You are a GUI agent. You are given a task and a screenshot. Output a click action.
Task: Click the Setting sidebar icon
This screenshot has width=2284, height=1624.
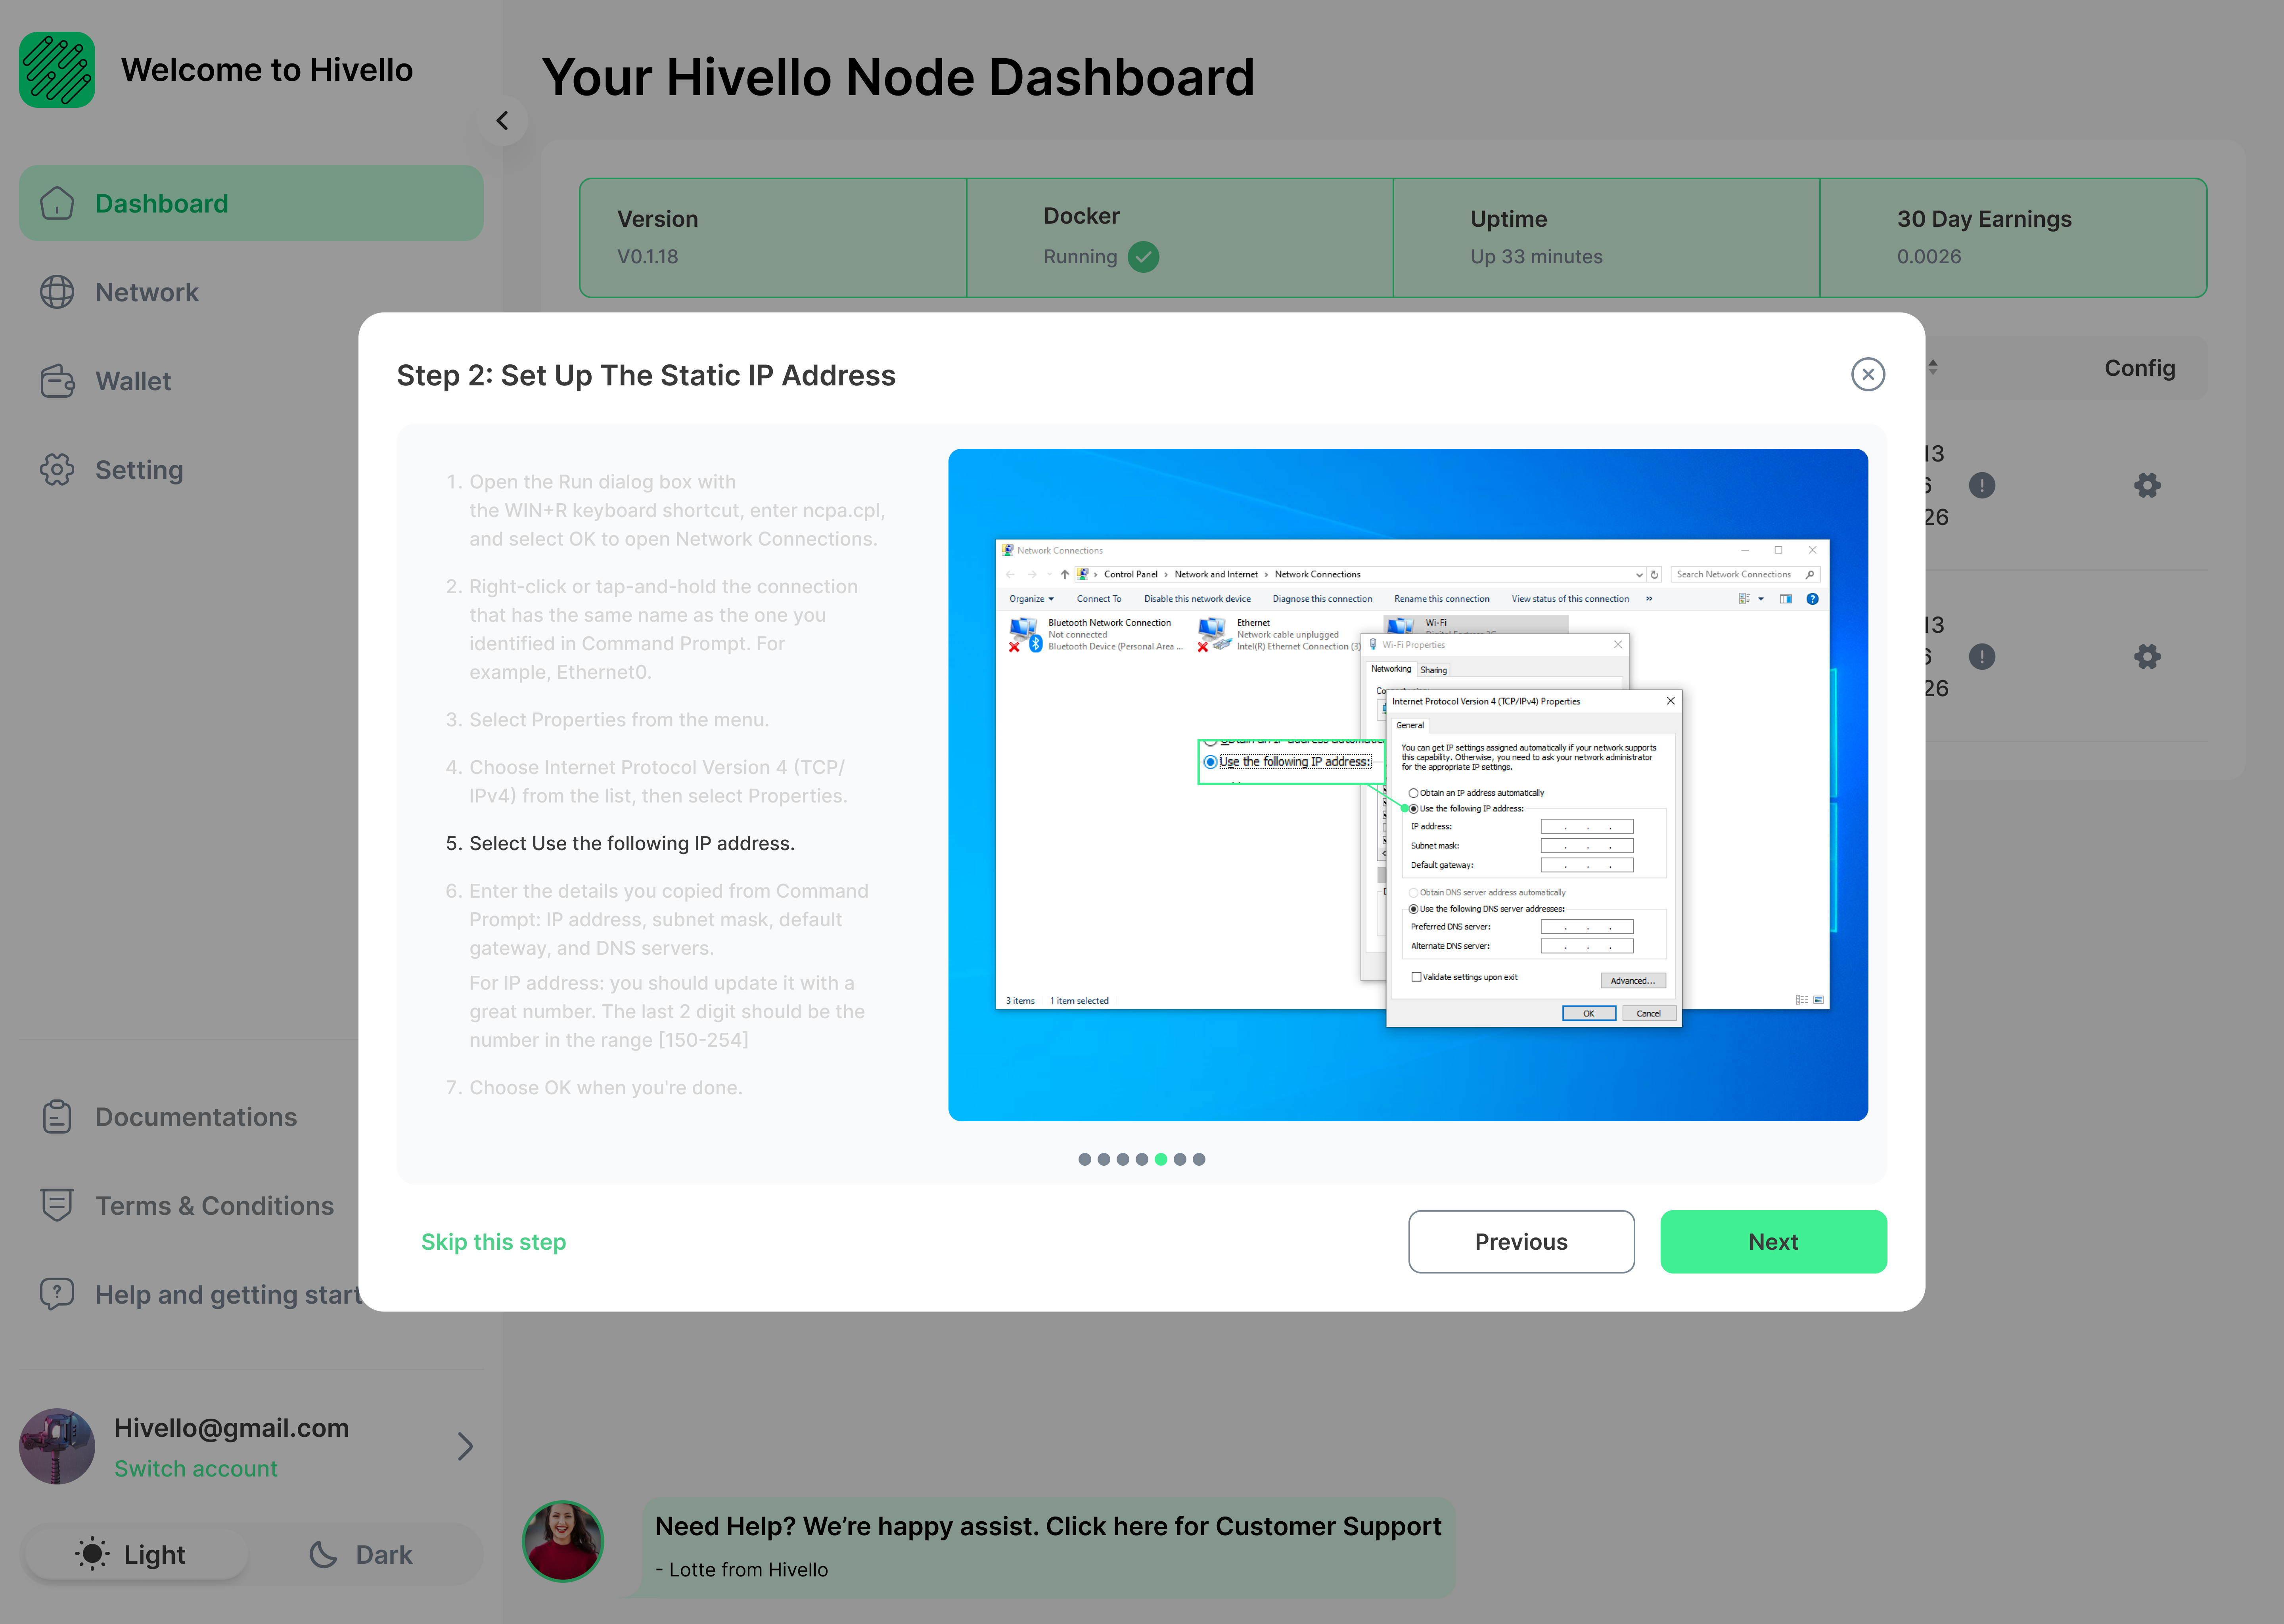pos(56,469)
